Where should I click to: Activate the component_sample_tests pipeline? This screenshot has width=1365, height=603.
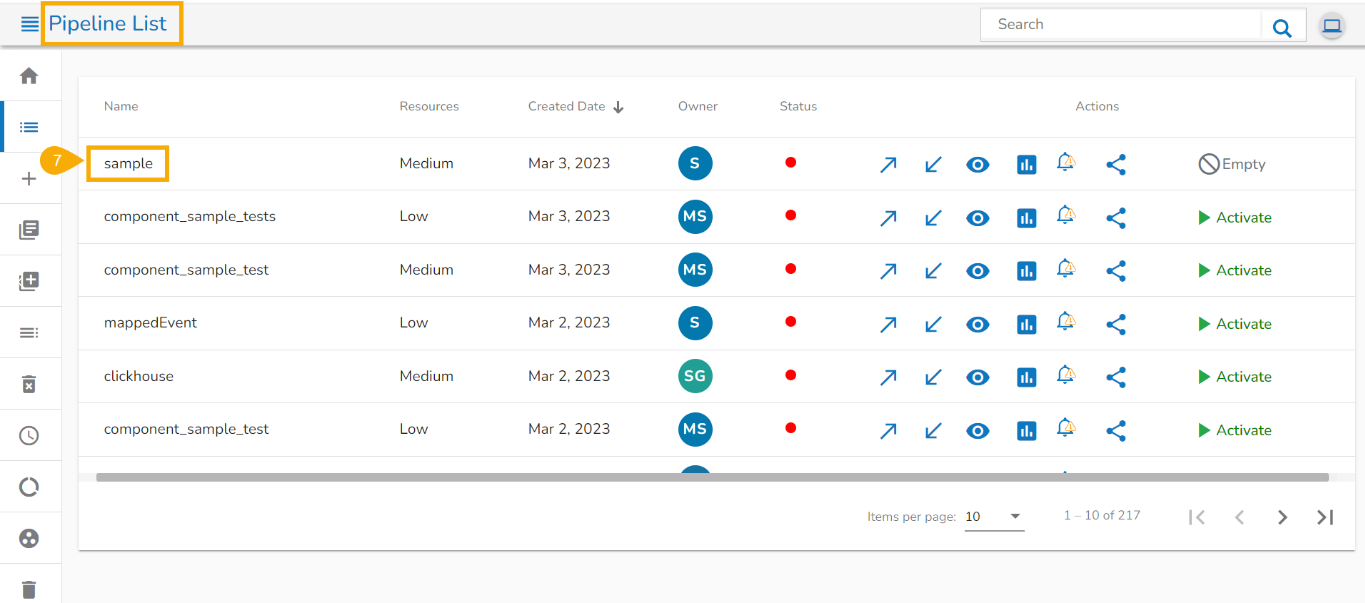click(x=1235, y=218)
